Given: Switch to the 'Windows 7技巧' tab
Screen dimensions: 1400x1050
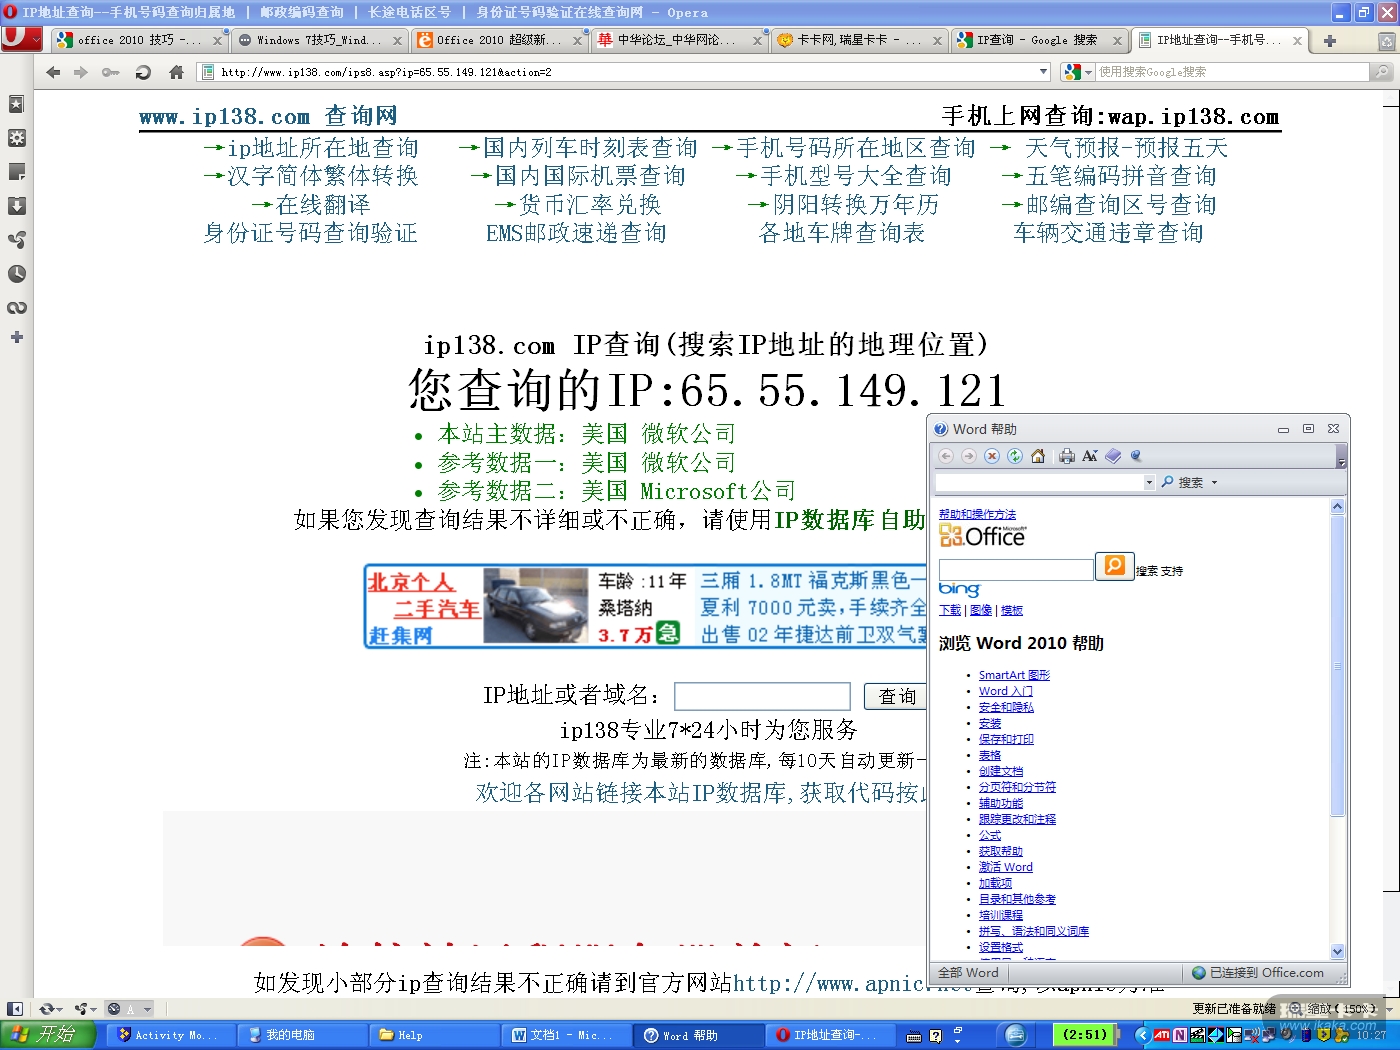Looking at the screenshot, I should point(320,40).
